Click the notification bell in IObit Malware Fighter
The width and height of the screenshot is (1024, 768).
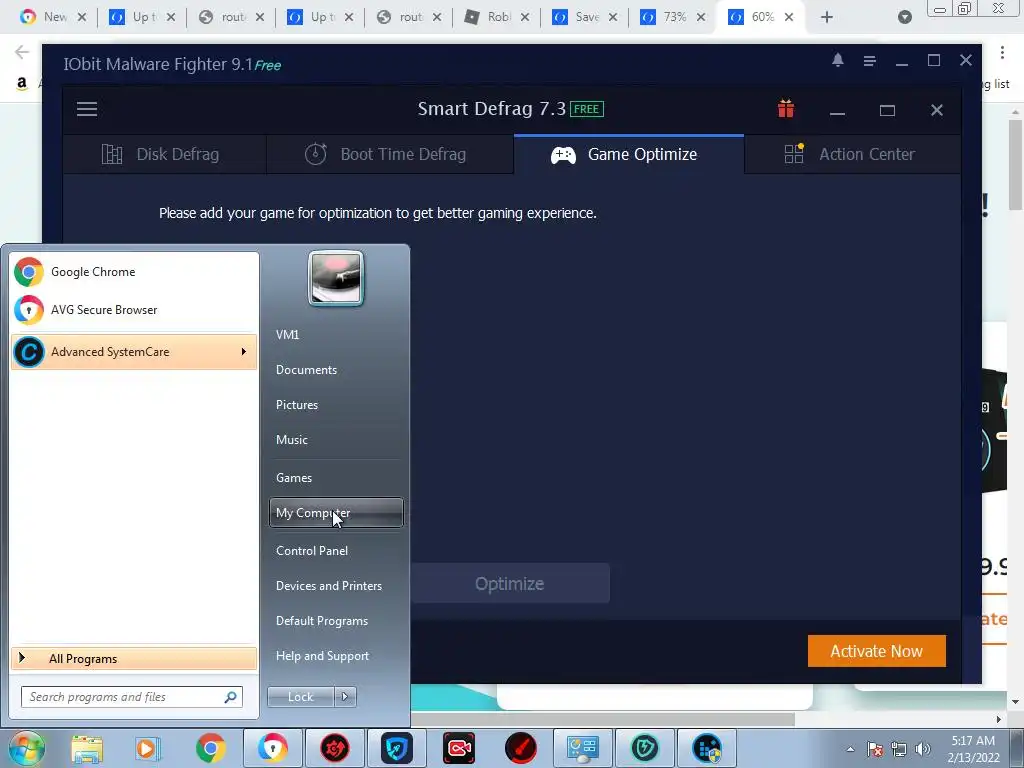pos(838,61)
